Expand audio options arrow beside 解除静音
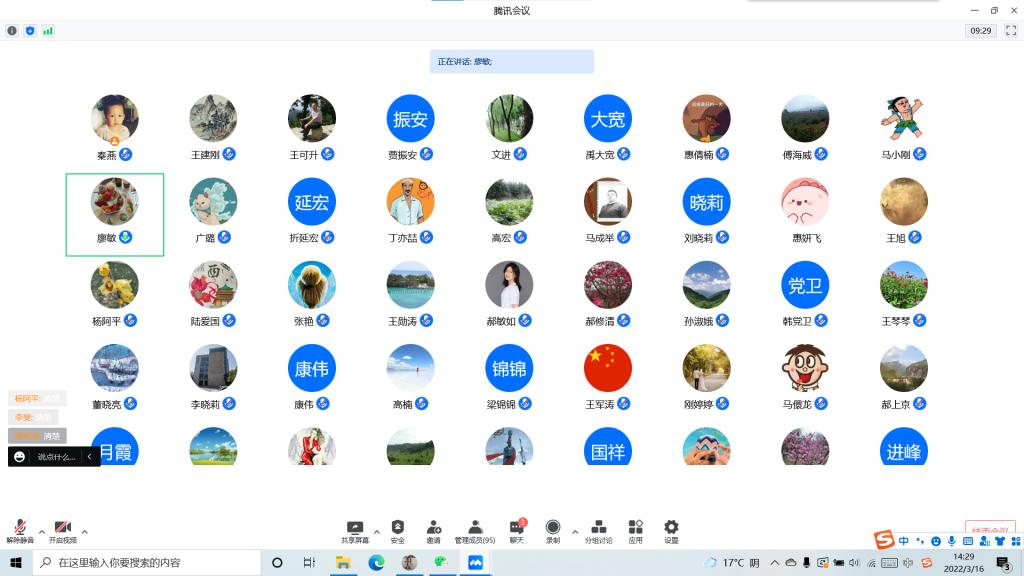This screenshot has height=576, width=1024. click(x=41, y=531)
